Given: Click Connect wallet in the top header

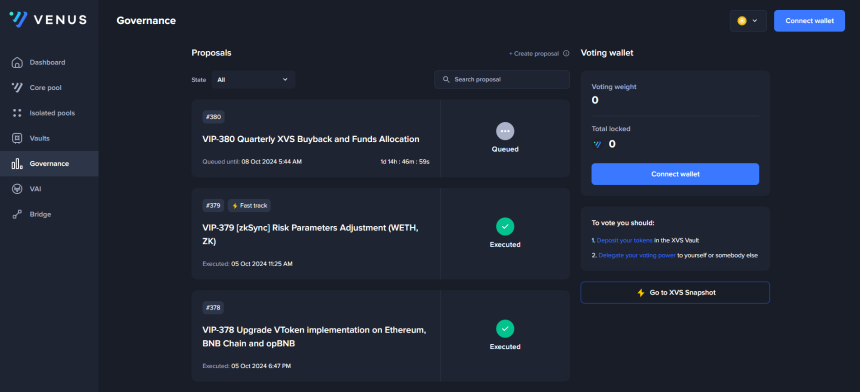Looking at the screenshot, I should [x=810, y=21].
